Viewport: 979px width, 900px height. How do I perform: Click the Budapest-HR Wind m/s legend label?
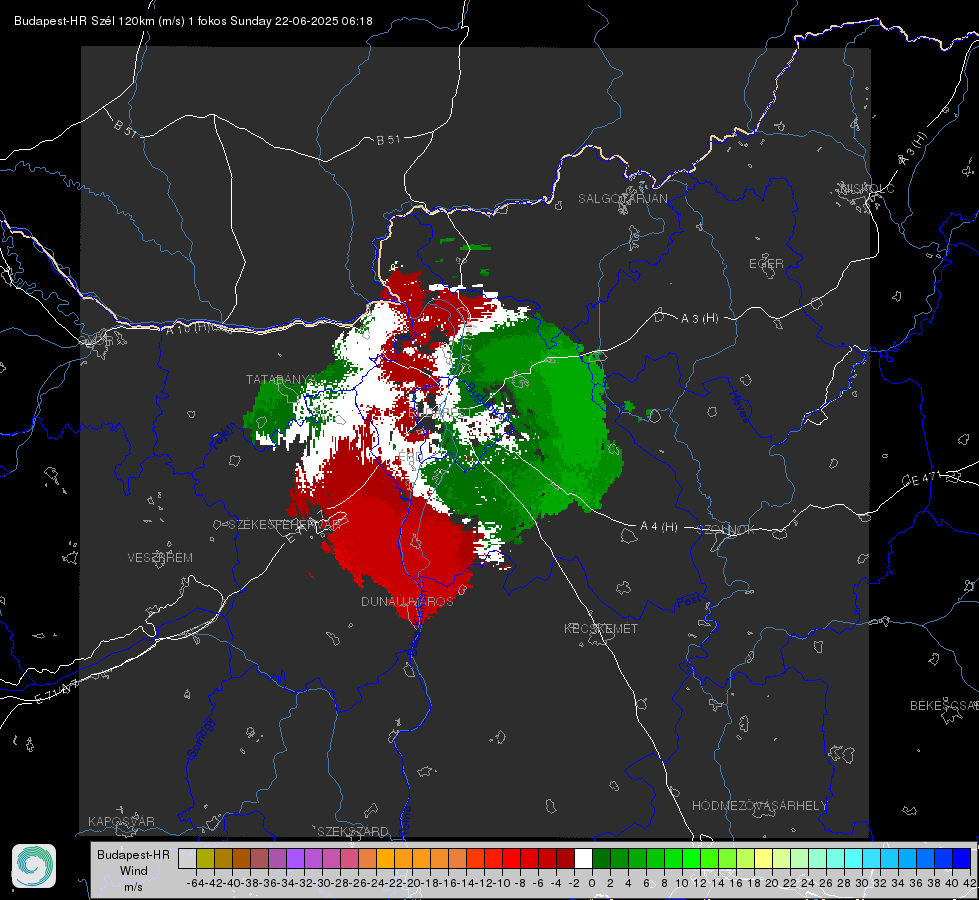tap(134, 871)
